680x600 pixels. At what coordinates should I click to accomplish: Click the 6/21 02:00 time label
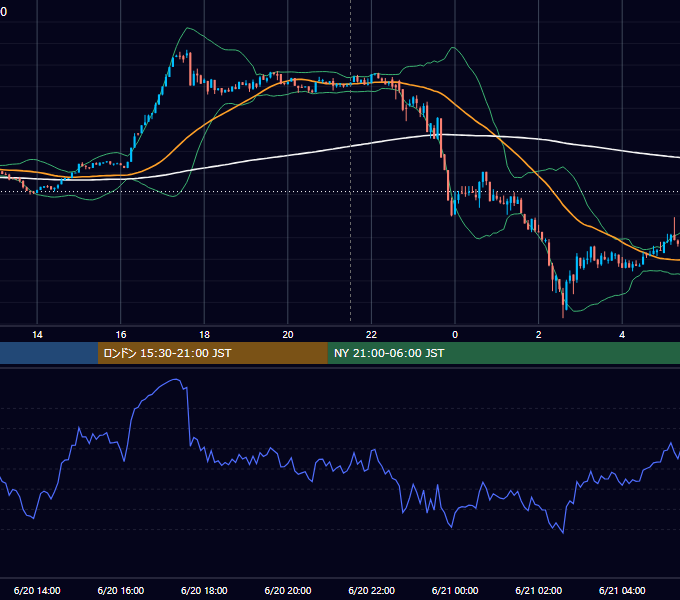pos(538,590)
